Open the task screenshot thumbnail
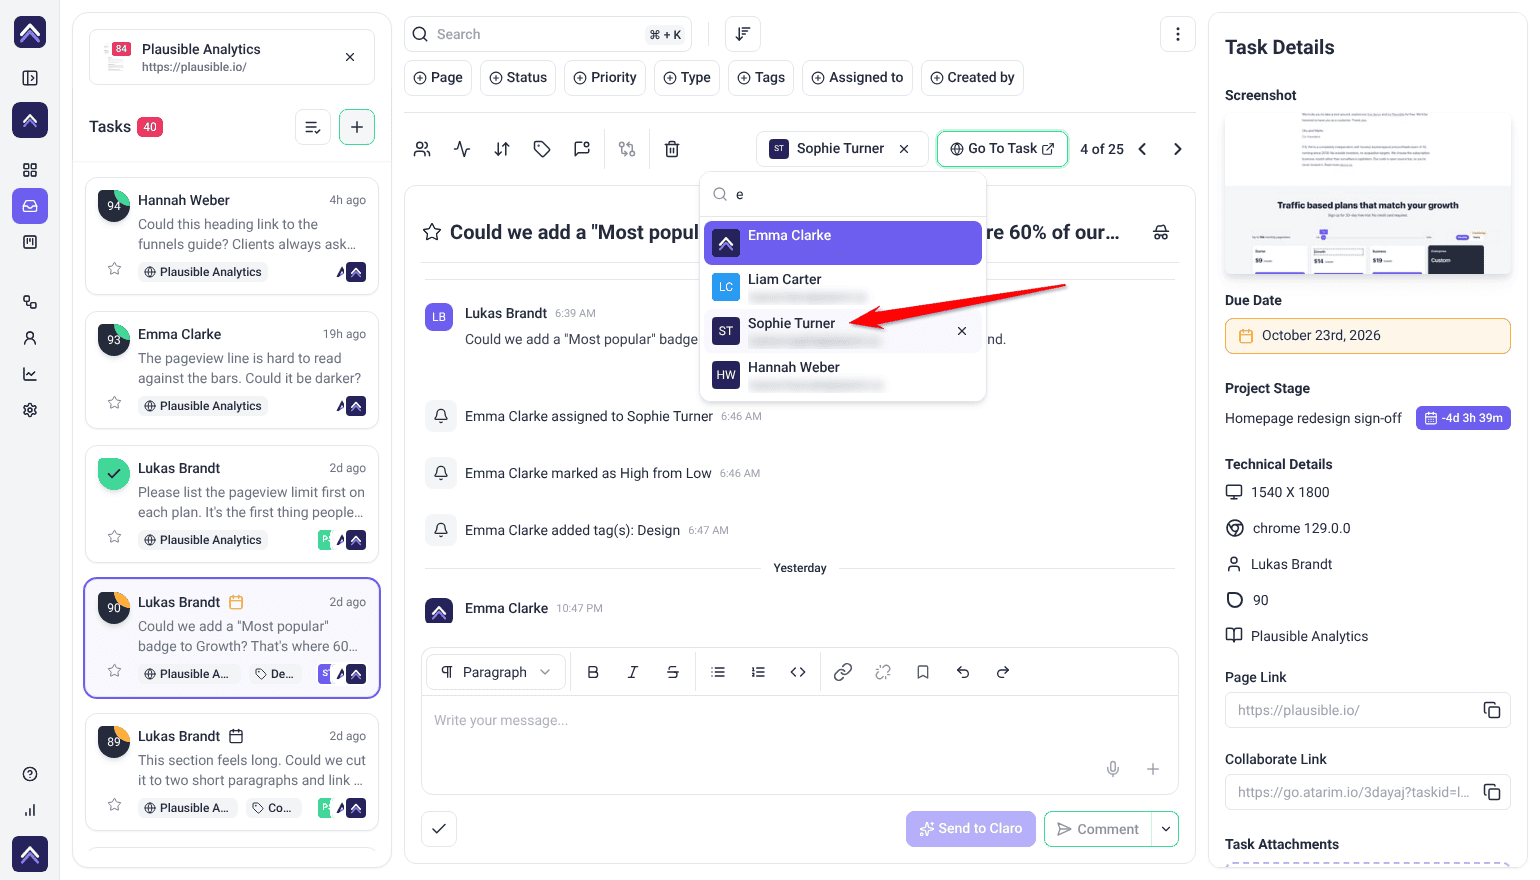Viewport: 1540px width, 880px height. 1368,194
